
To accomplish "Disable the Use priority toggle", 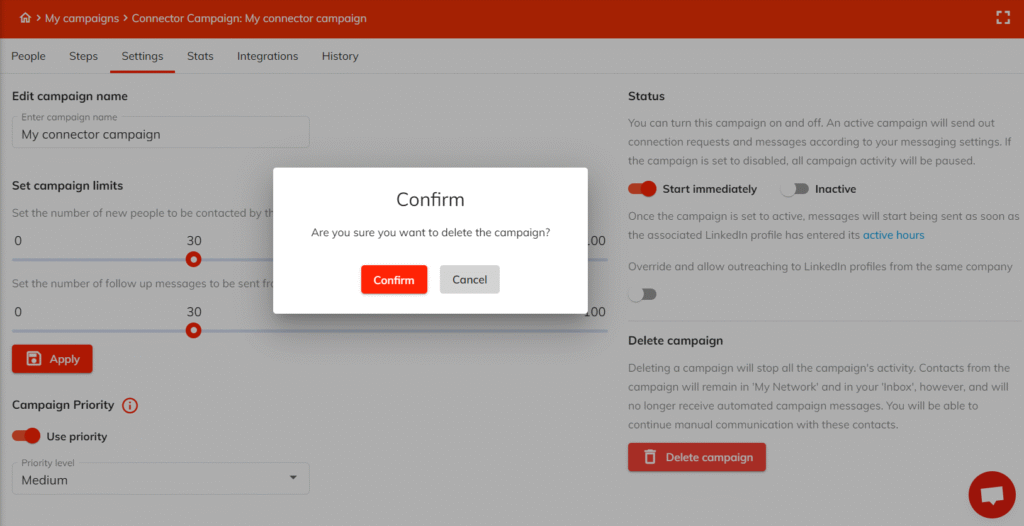I will (27, 436).
